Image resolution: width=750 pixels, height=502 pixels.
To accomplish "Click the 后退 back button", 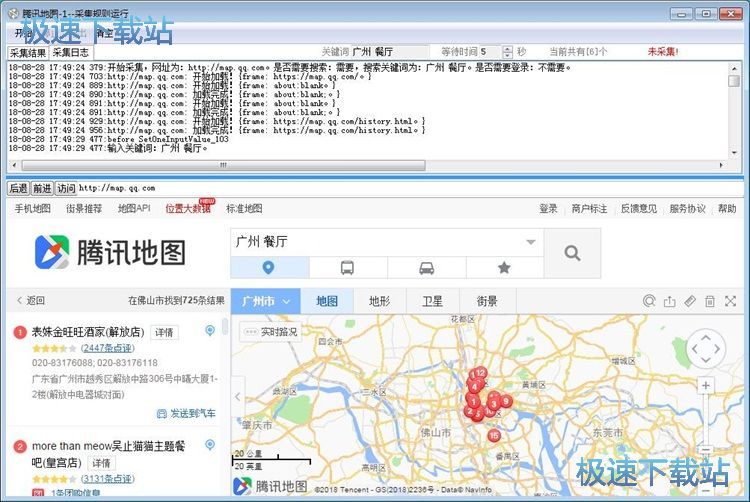I will 18,188.
